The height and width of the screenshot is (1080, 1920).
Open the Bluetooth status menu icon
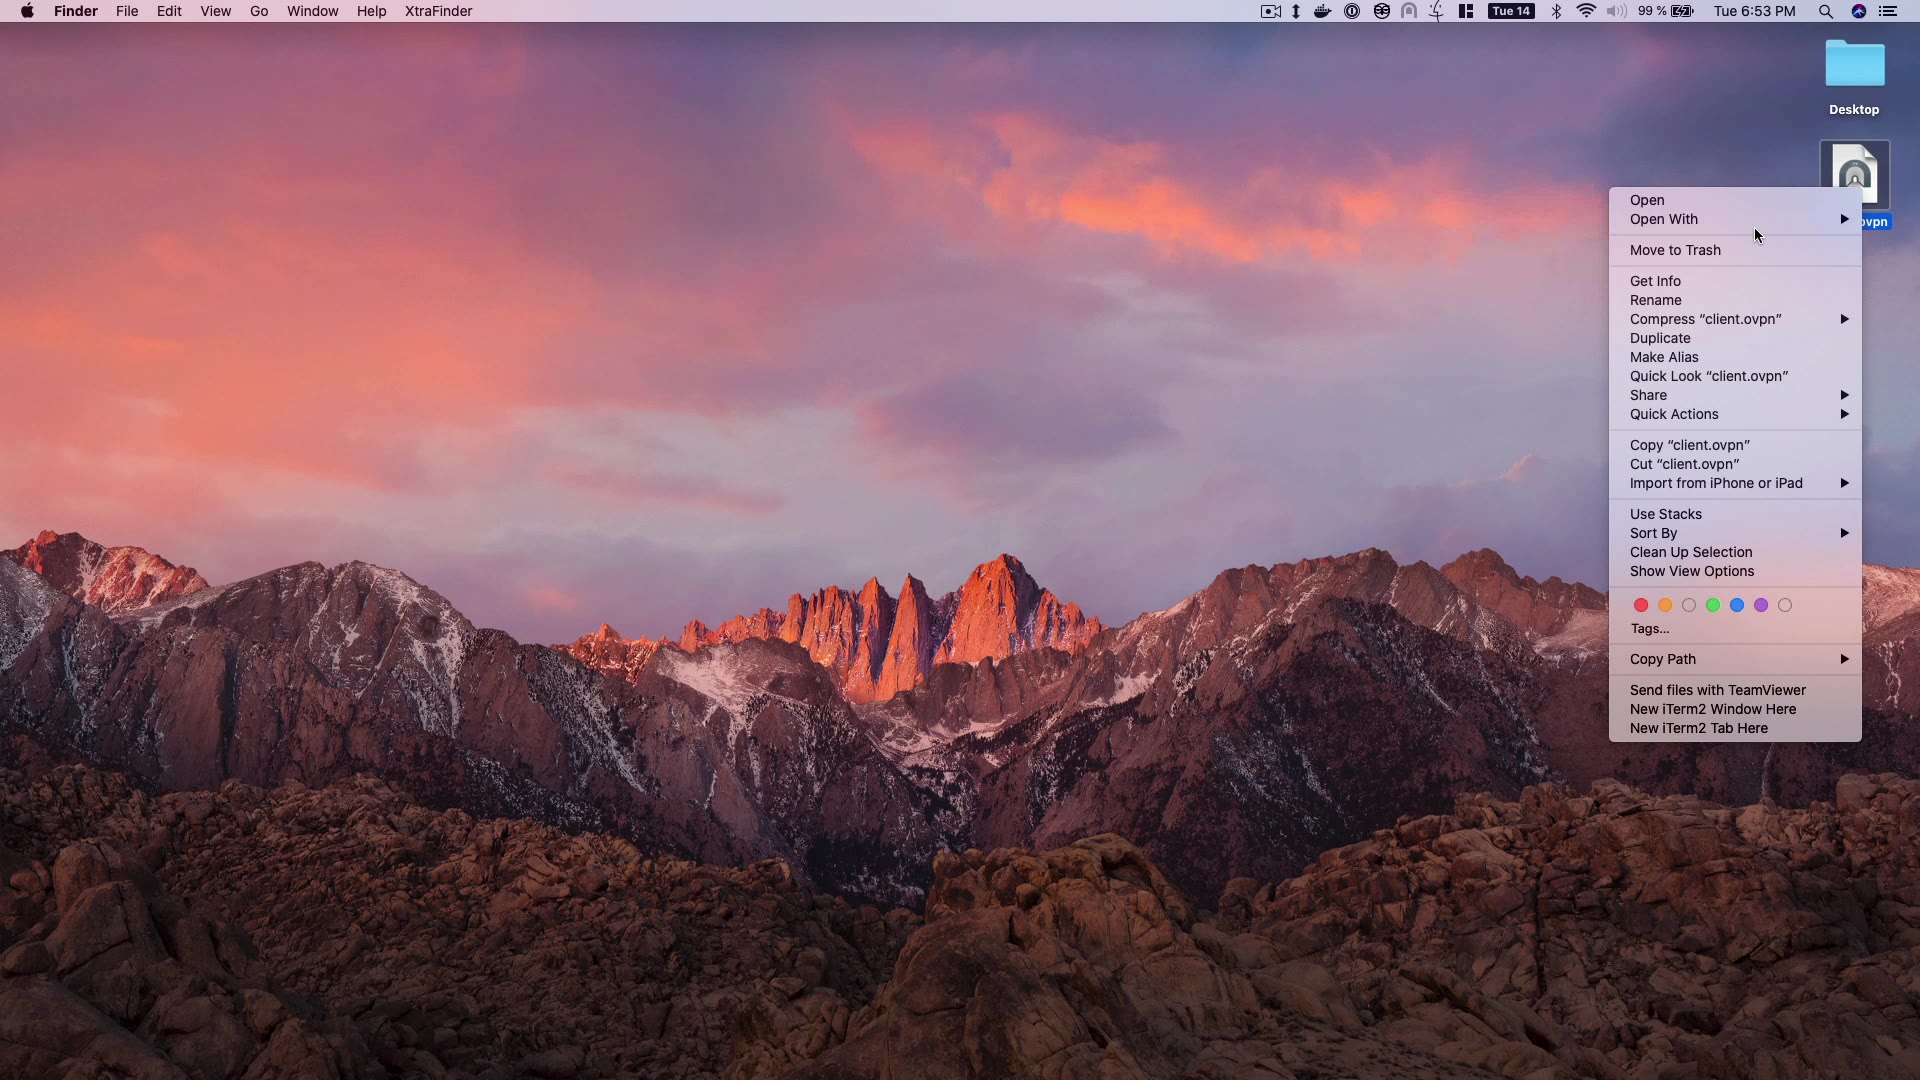pyautogui.click(x=1556, y=11)
